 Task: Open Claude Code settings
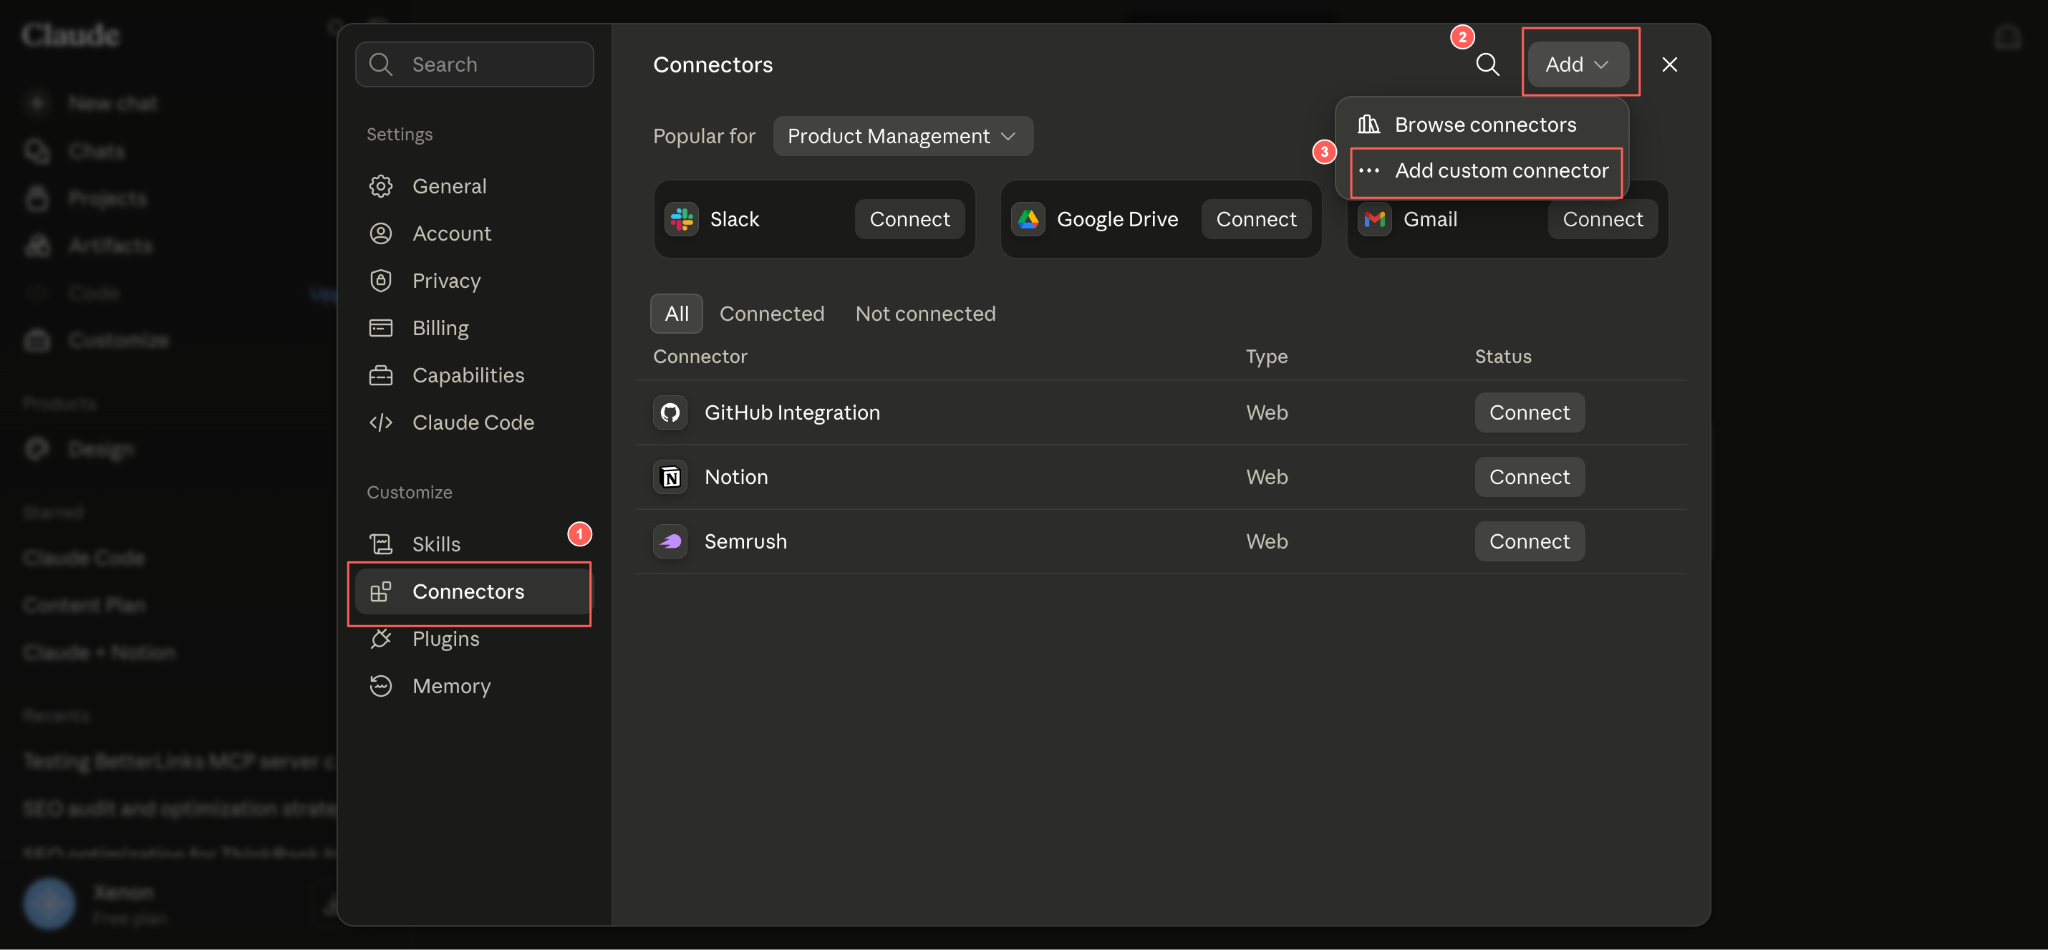473,422
